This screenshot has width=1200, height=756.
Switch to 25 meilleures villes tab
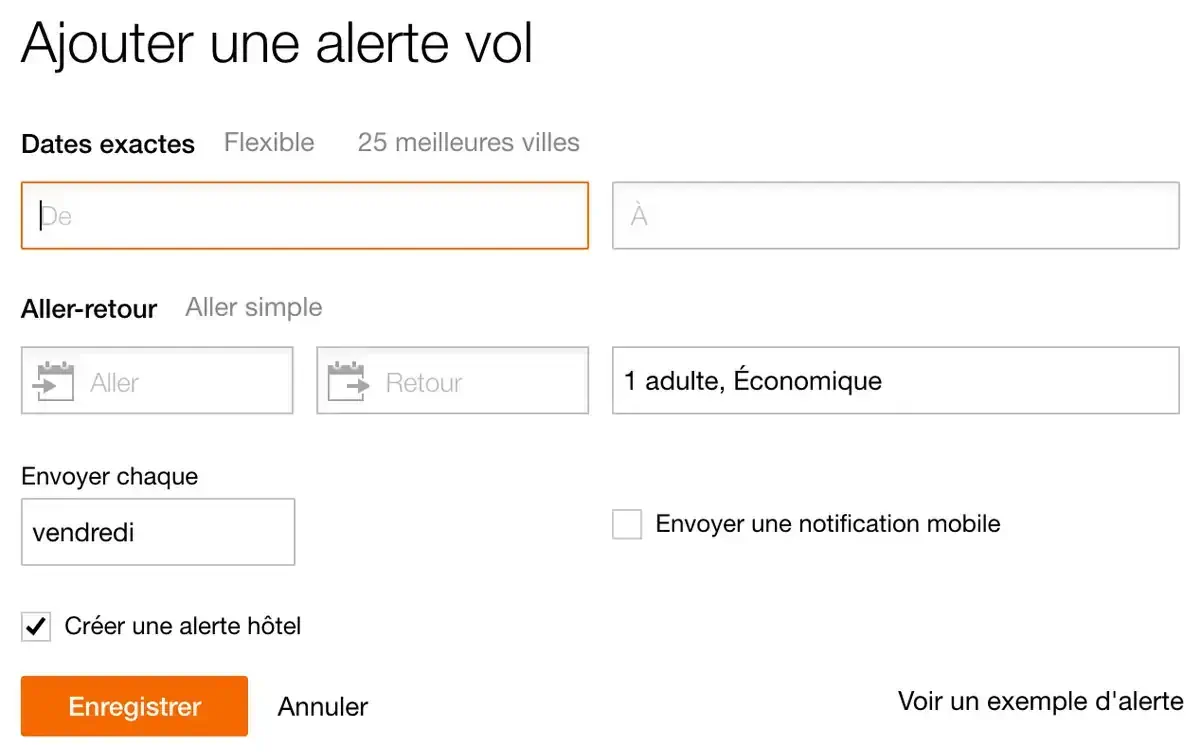(x=468, y=143)
